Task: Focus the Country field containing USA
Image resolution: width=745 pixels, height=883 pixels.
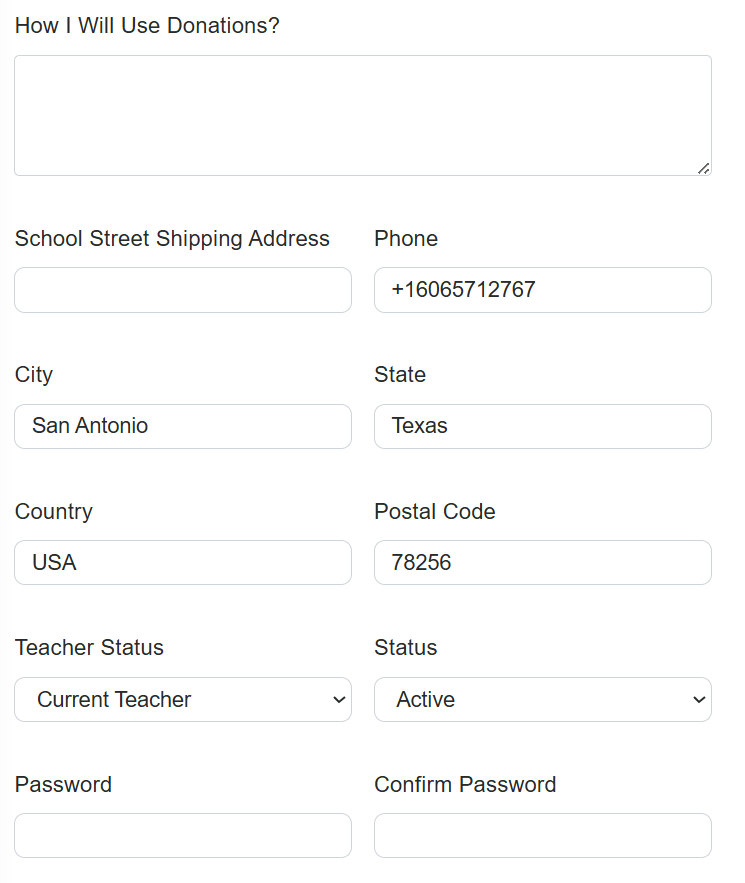Action: point(183,563)
